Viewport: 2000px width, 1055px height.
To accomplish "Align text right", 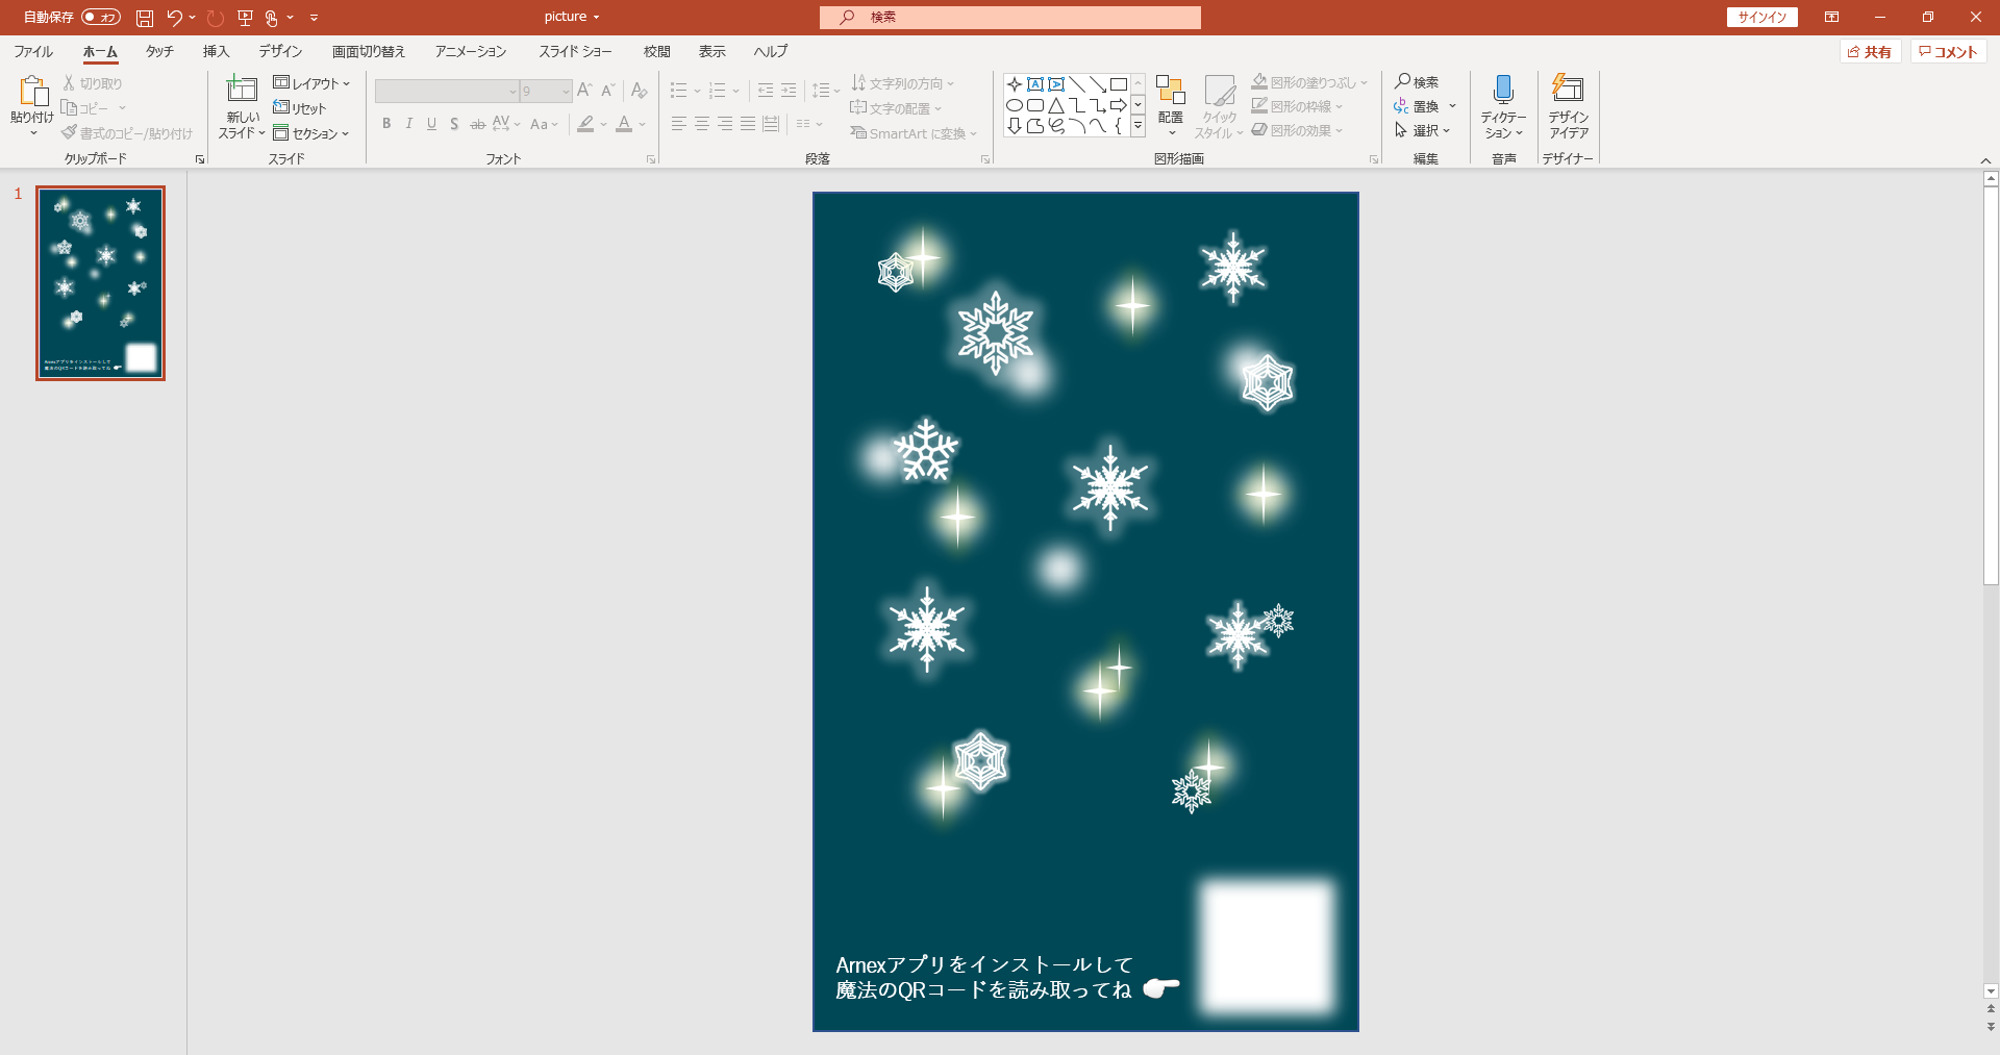I will (725, 124).
